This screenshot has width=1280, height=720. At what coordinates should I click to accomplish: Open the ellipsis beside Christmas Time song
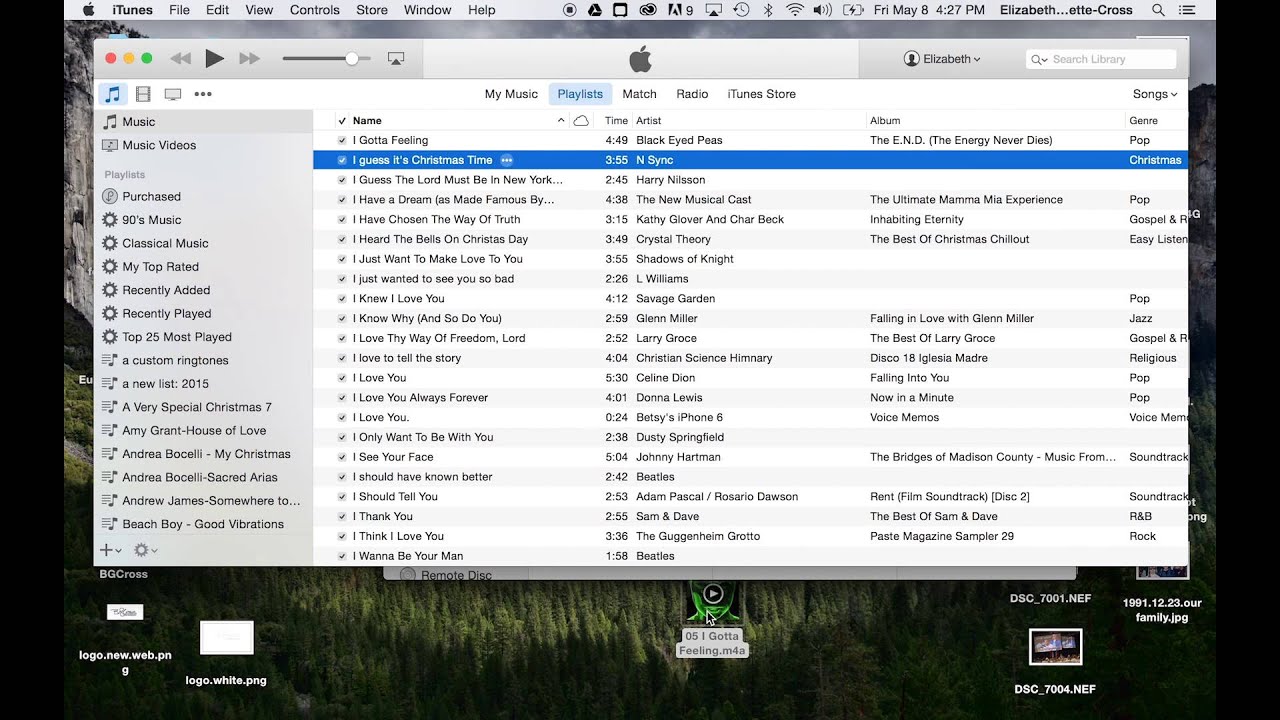(506, 160)
